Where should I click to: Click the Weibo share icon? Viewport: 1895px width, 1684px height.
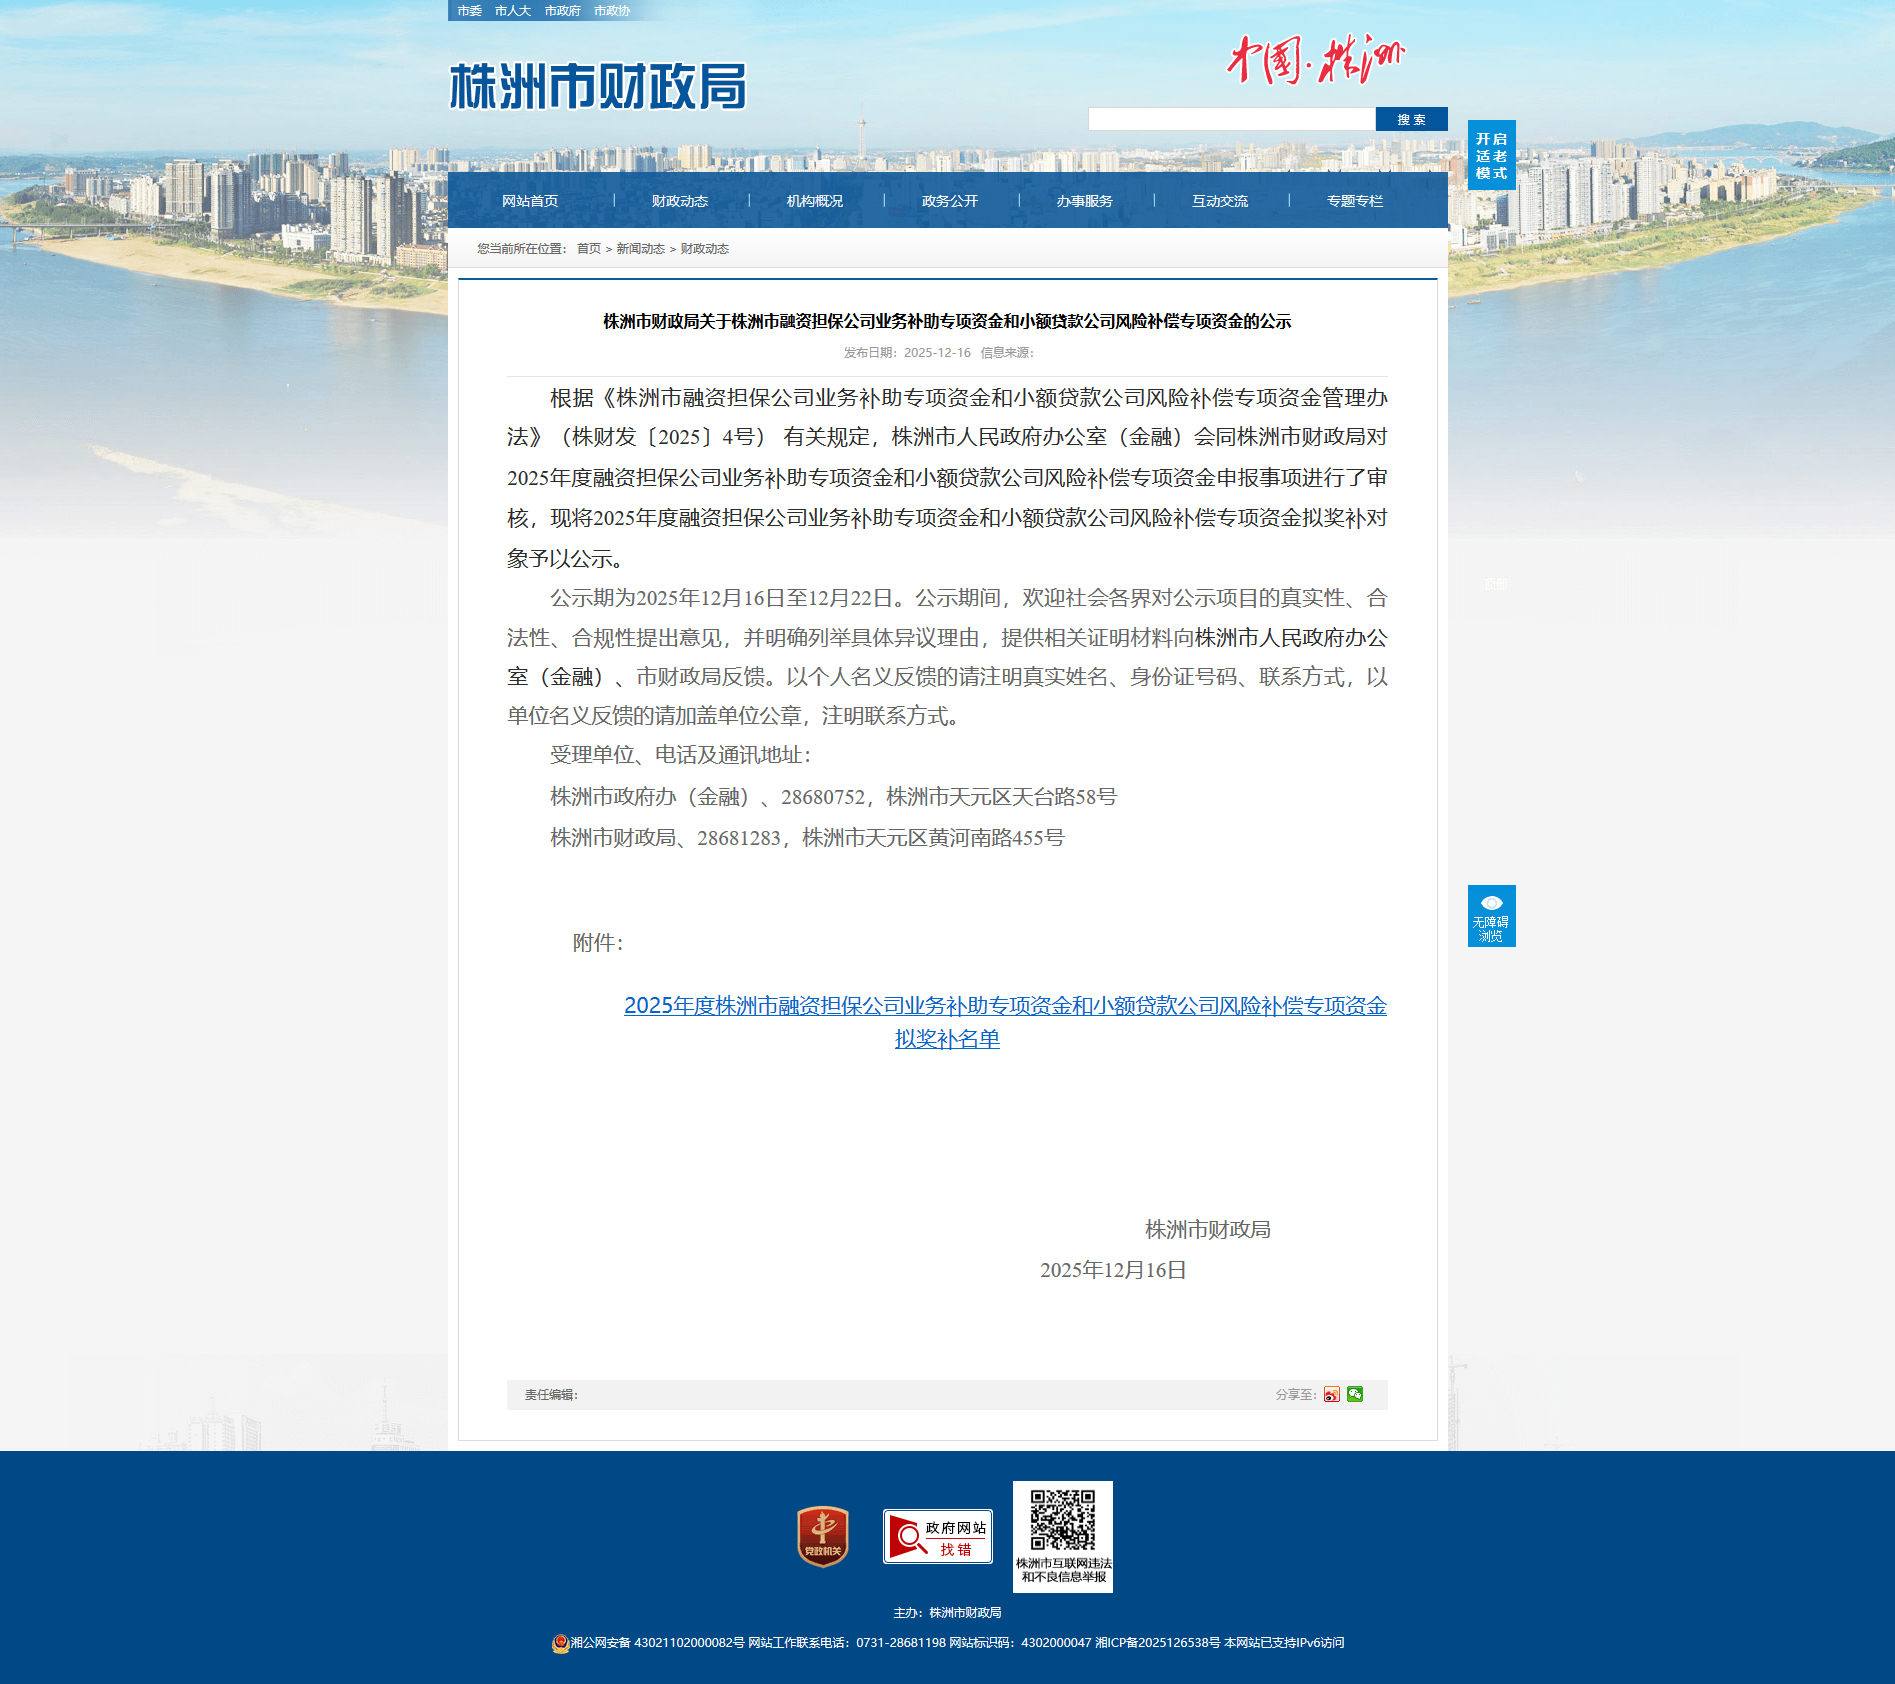tap(1331, 1394)
